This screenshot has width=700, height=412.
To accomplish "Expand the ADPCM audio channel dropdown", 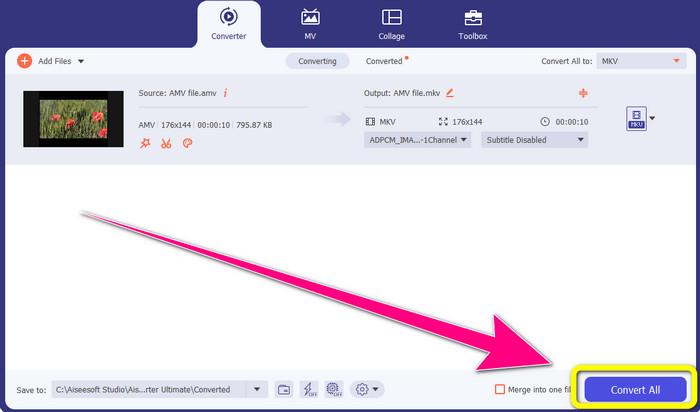I will click(418, 140).
